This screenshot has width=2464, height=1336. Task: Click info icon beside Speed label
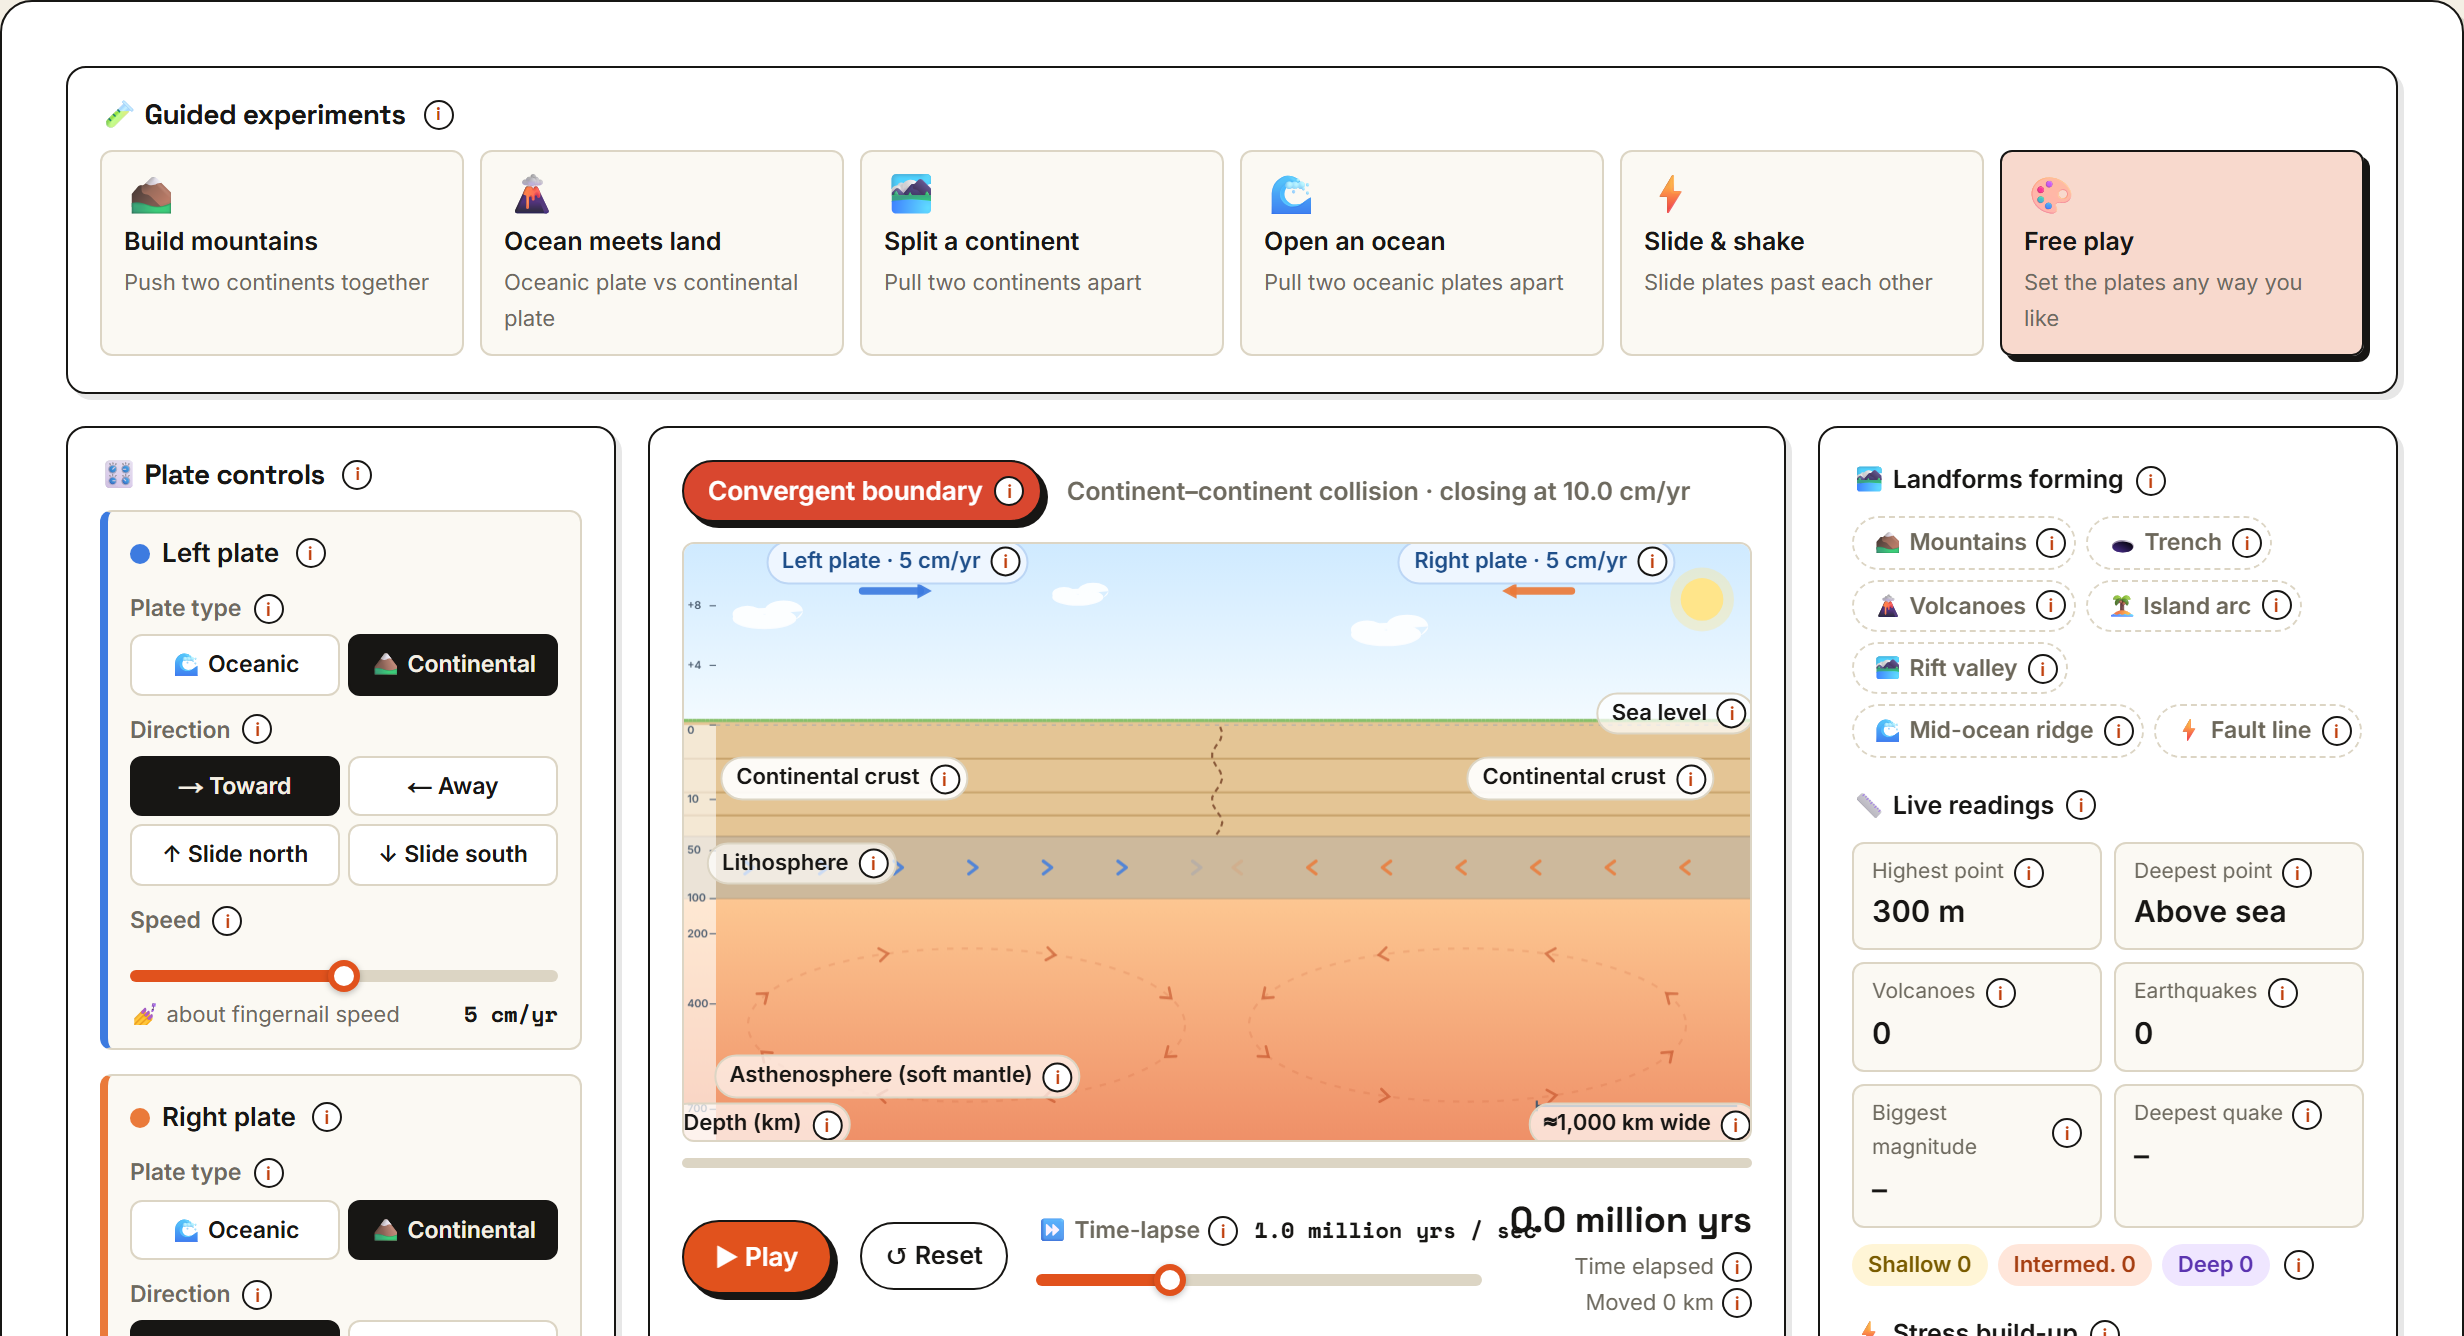pyautogui.click(x=227, y=920)
